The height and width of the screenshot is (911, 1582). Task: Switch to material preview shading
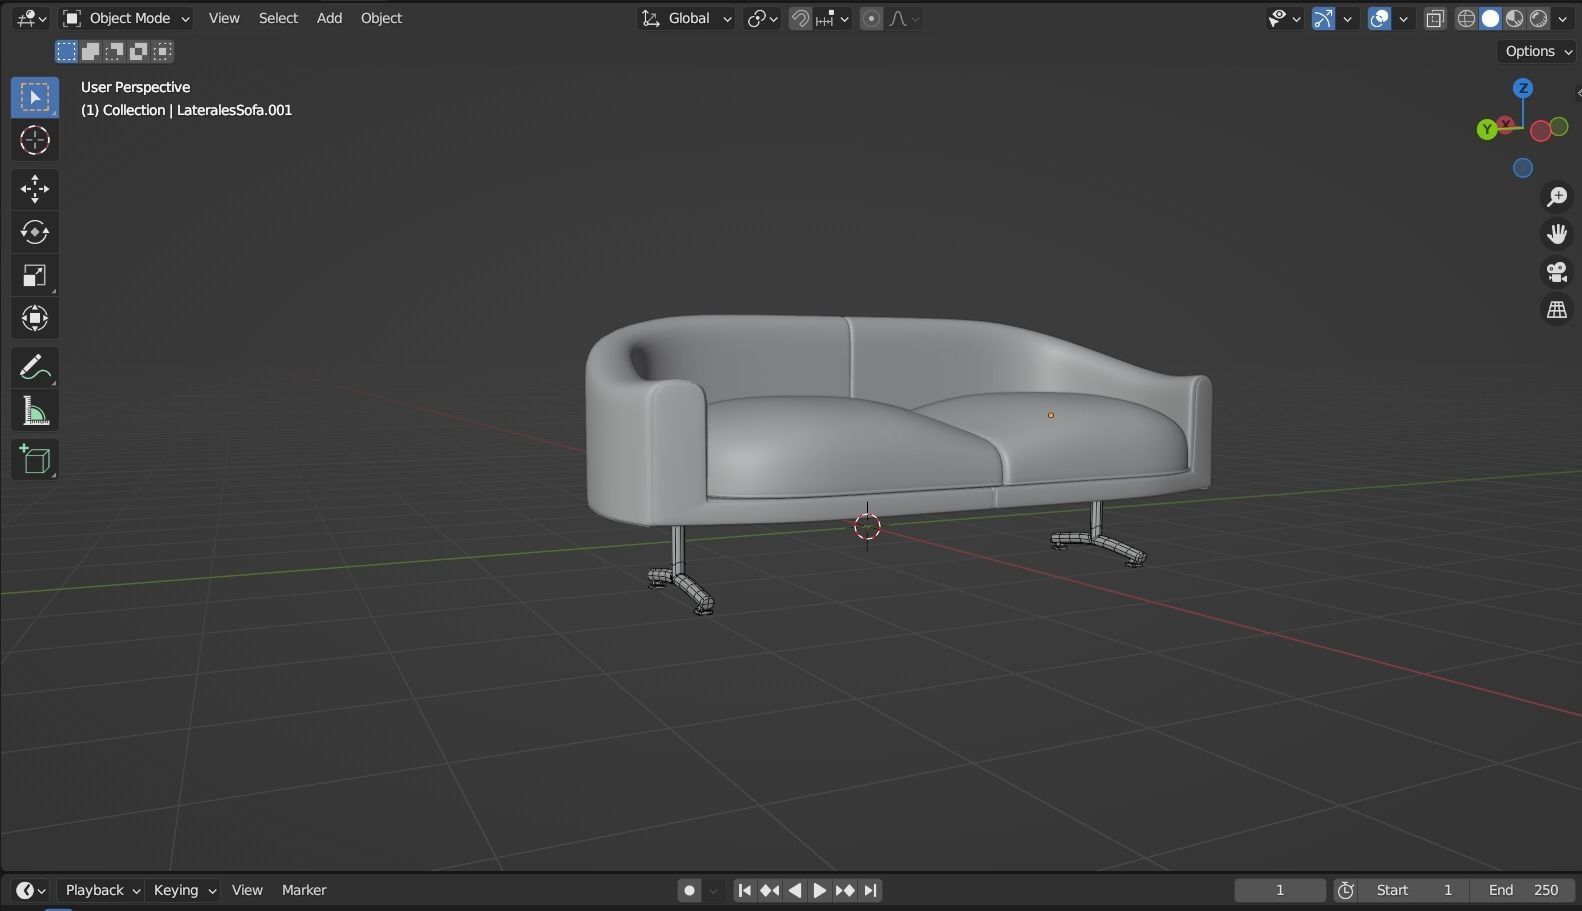click(1515, 18)
